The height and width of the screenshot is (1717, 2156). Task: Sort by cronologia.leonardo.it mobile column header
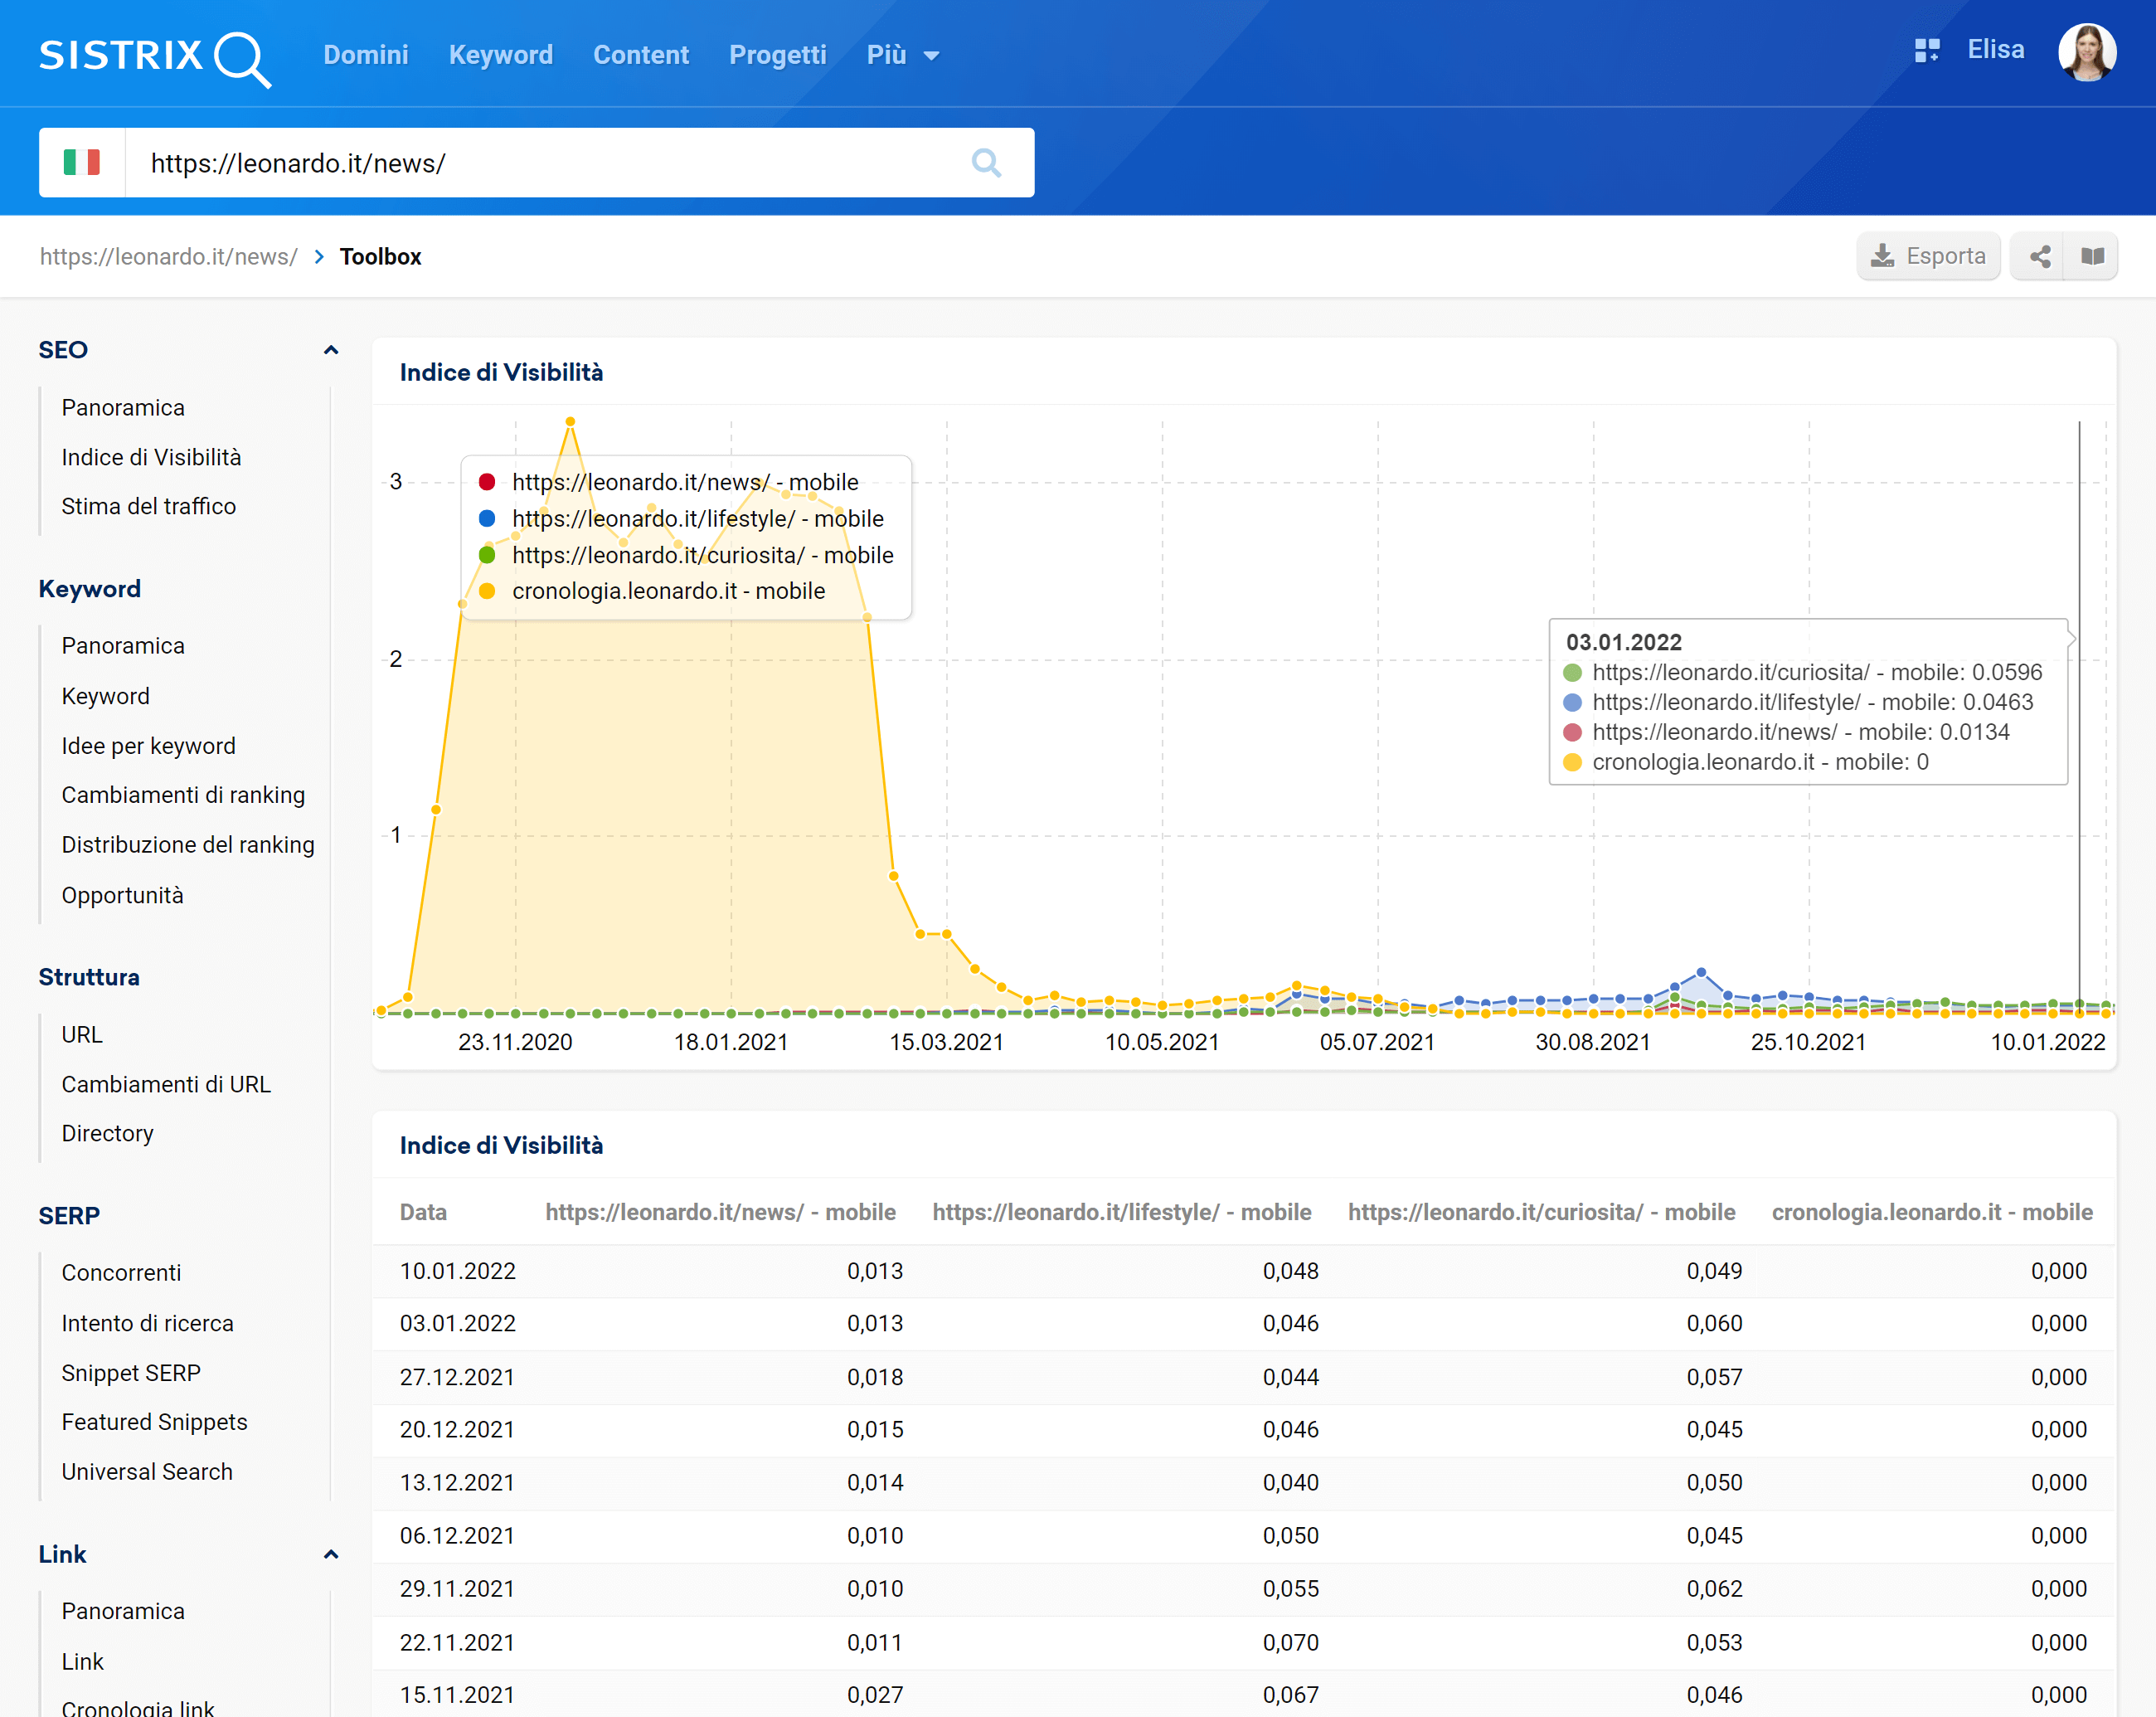1932,1213
